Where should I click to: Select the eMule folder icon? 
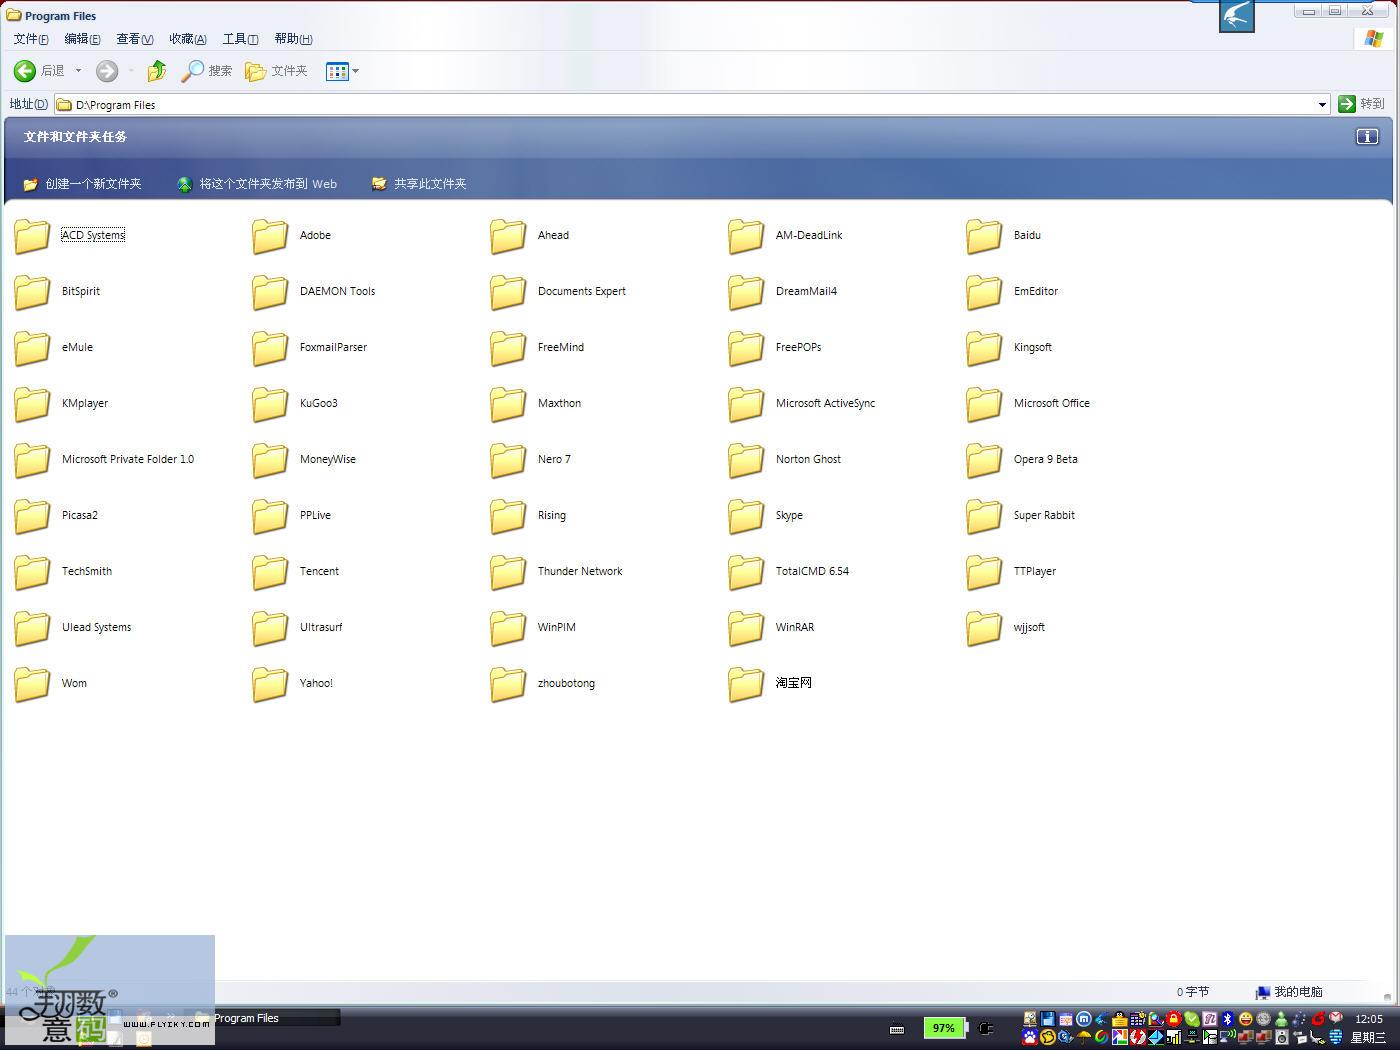coord(32,348)
